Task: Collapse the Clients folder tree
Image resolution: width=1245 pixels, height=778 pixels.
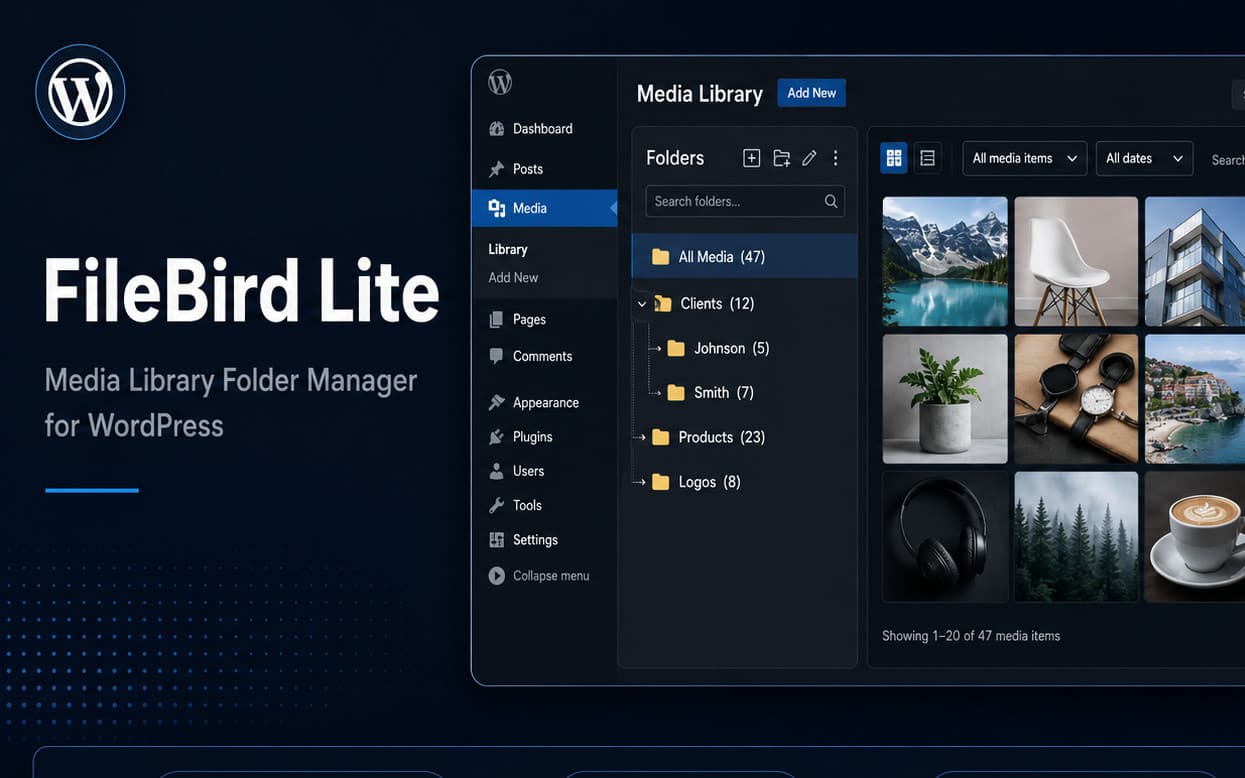Action: point(642,304)
